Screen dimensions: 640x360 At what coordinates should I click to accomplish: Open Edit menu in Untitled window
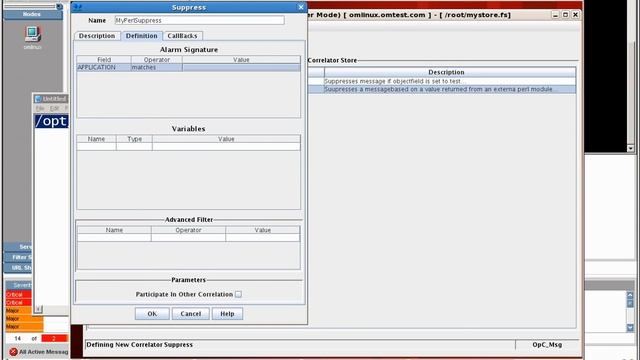(54, 108)
